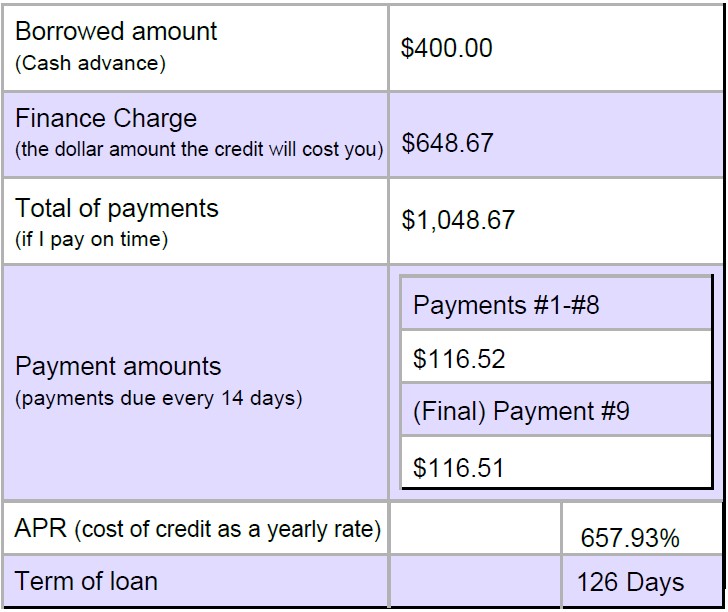Click the Payments #1-#8 header cell
This screenshot has width=728, height=612.
pos(556,305)
